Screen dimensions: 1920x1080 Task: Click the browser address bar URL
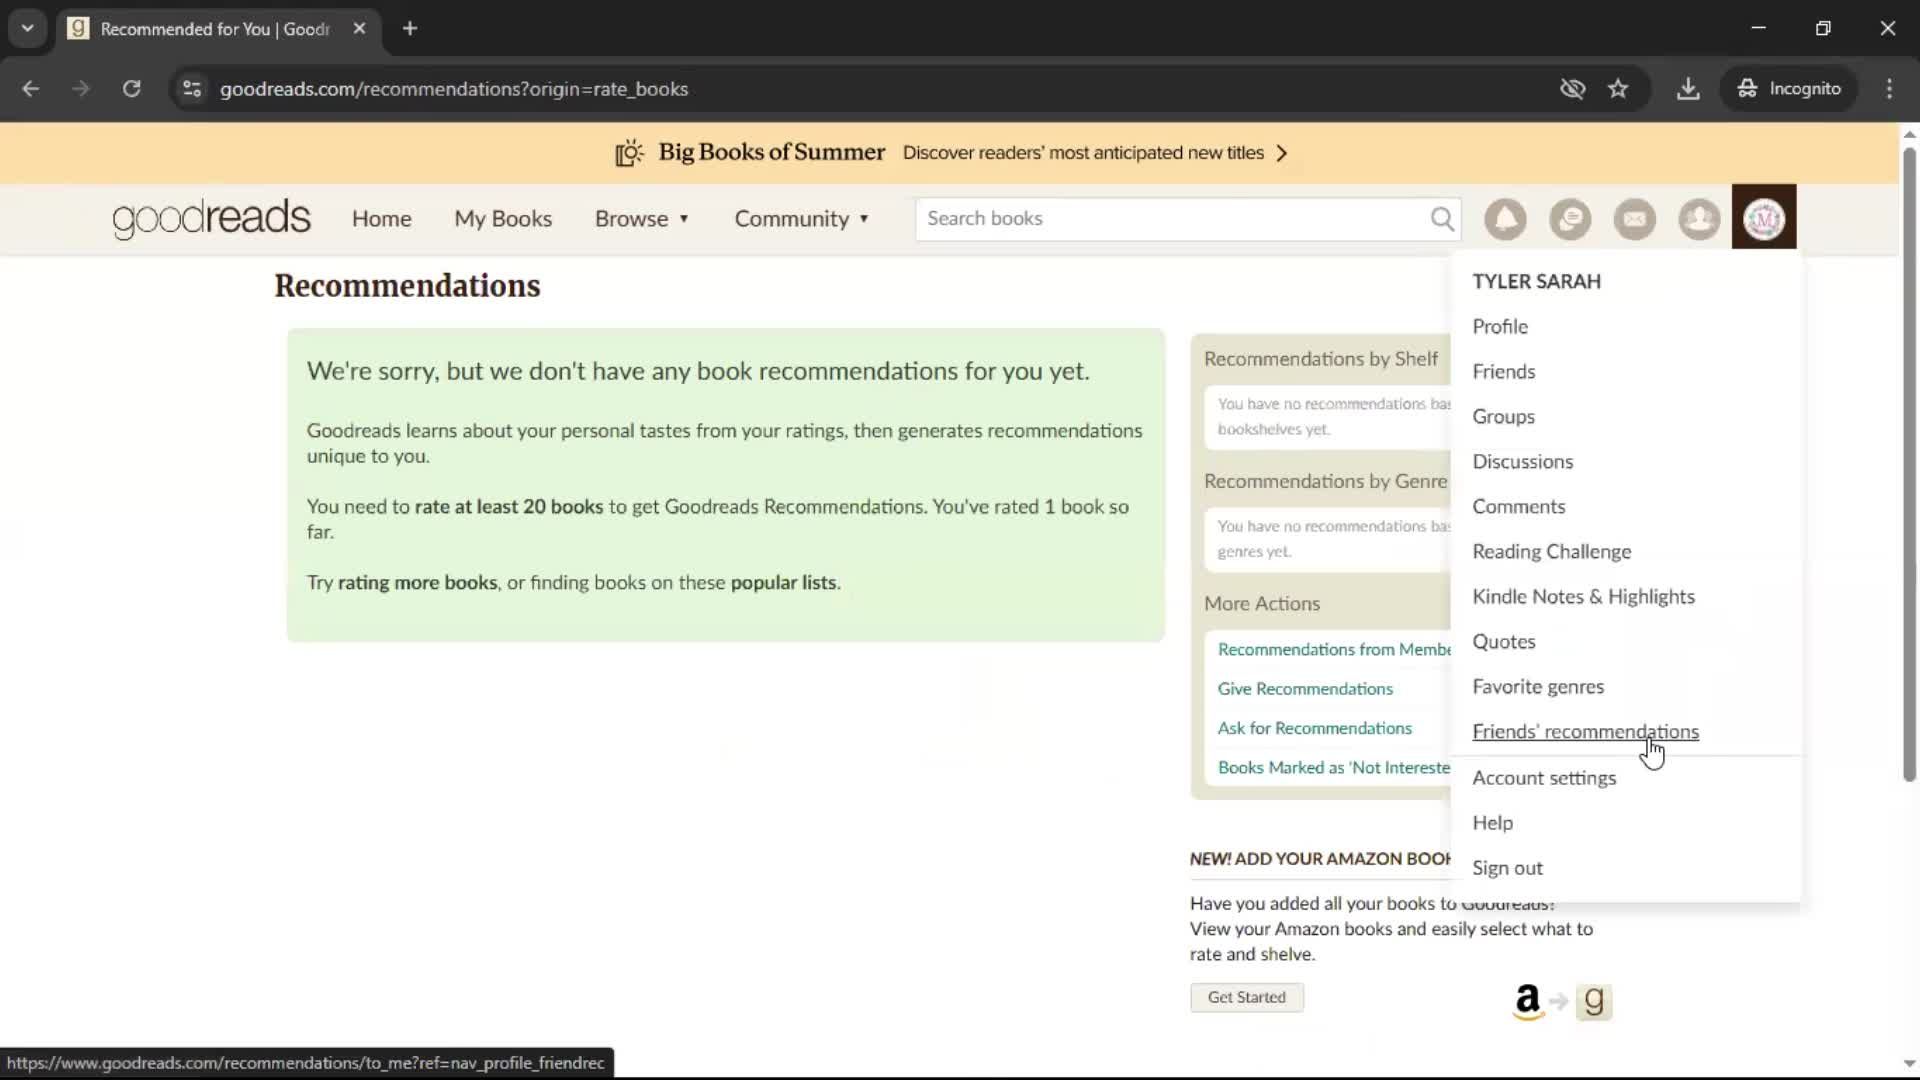(x=454, y=89)
